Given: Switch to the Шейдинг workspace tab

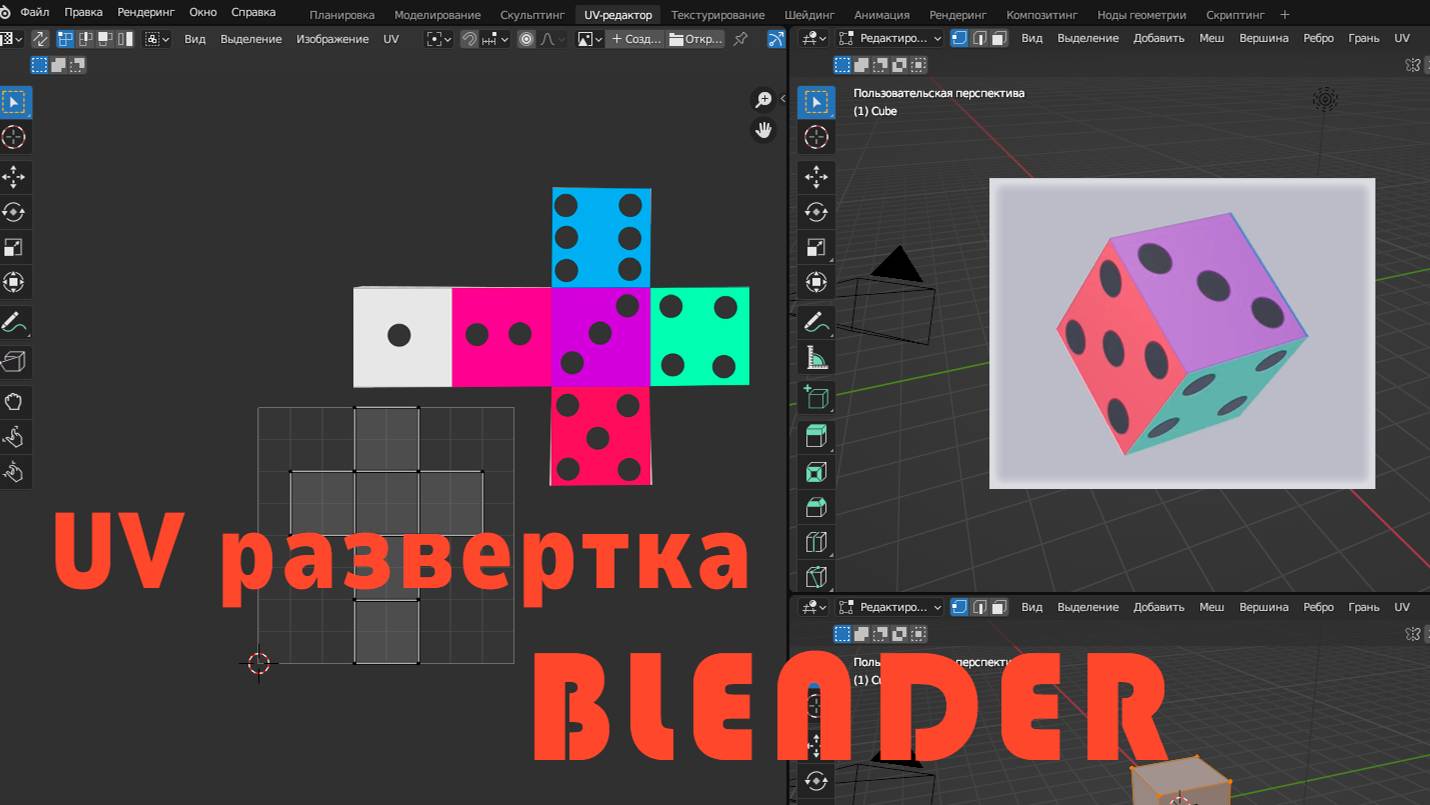Looking at the screenshot, I should click(809, 15).
